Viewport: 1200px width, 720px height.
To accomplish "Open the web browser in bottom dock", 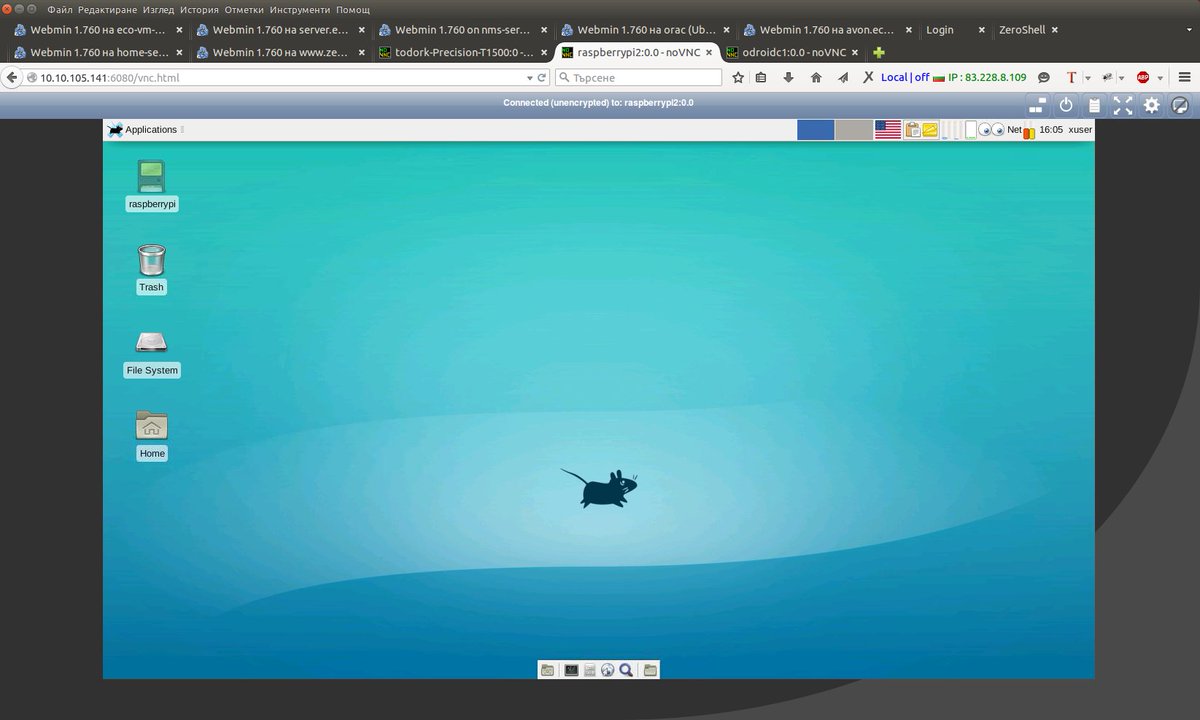I will pos(607,670).
